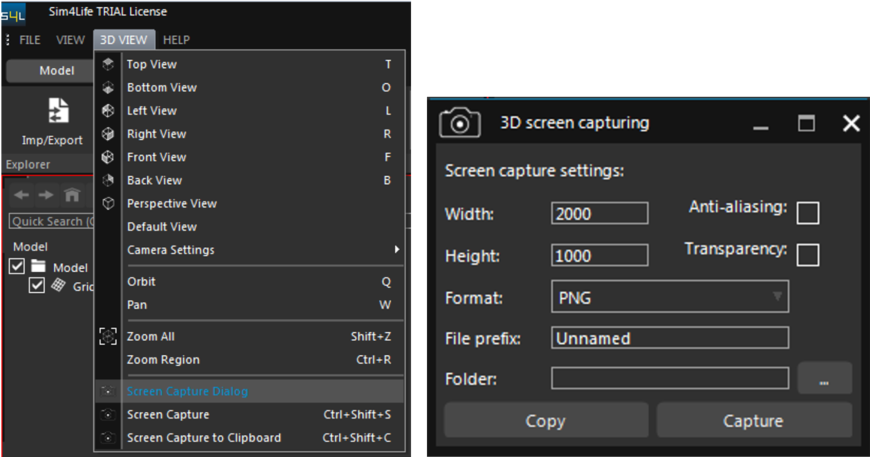The image size is (870, 457).
Task: Click the Imp/Export icon
Action: [x=59, y=110]
